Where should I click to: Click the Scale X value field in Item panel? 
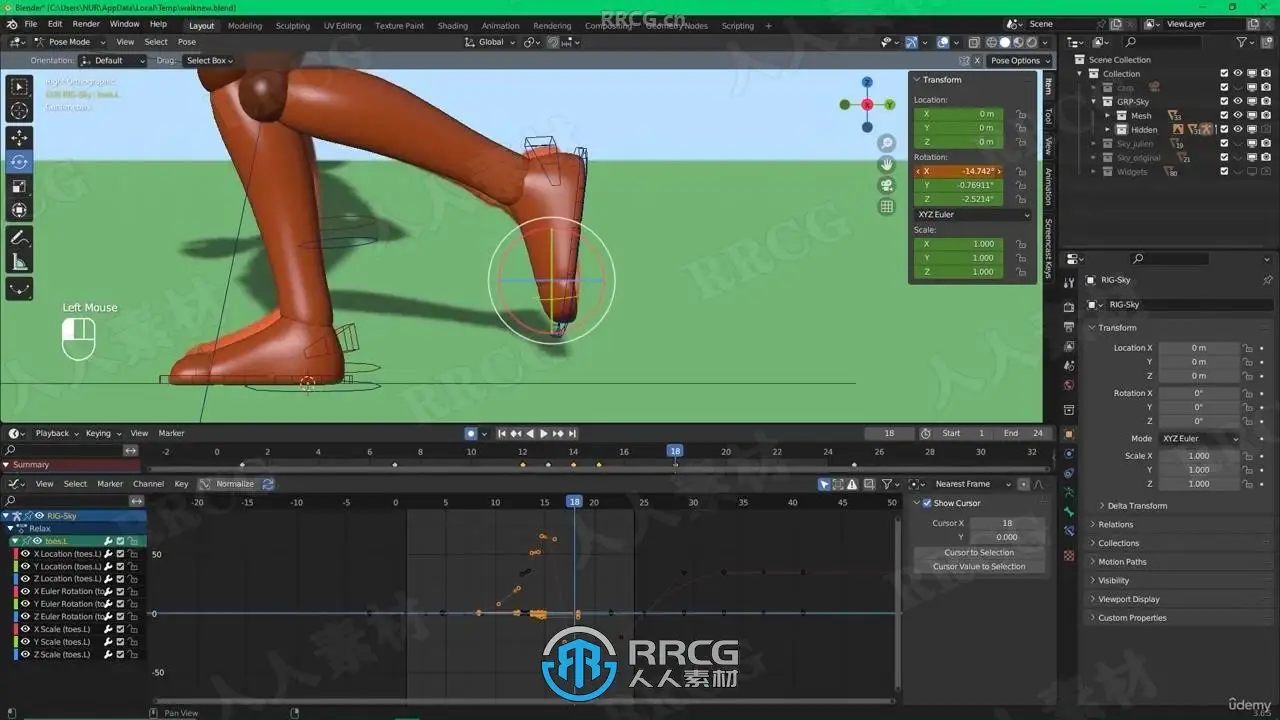click(x=959, y=244)
